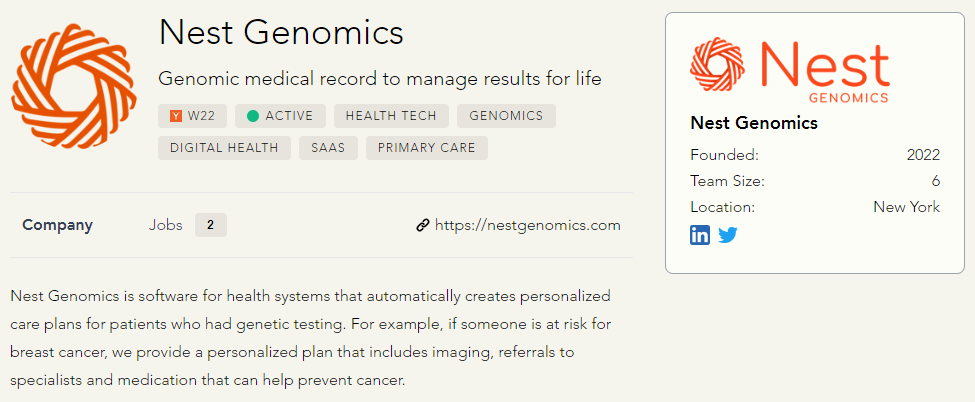Screen dimensions: 975x402
Task: Click the Nest Genomics name in sidebar card
Action: pyautogui.click(x=754, y=123)
